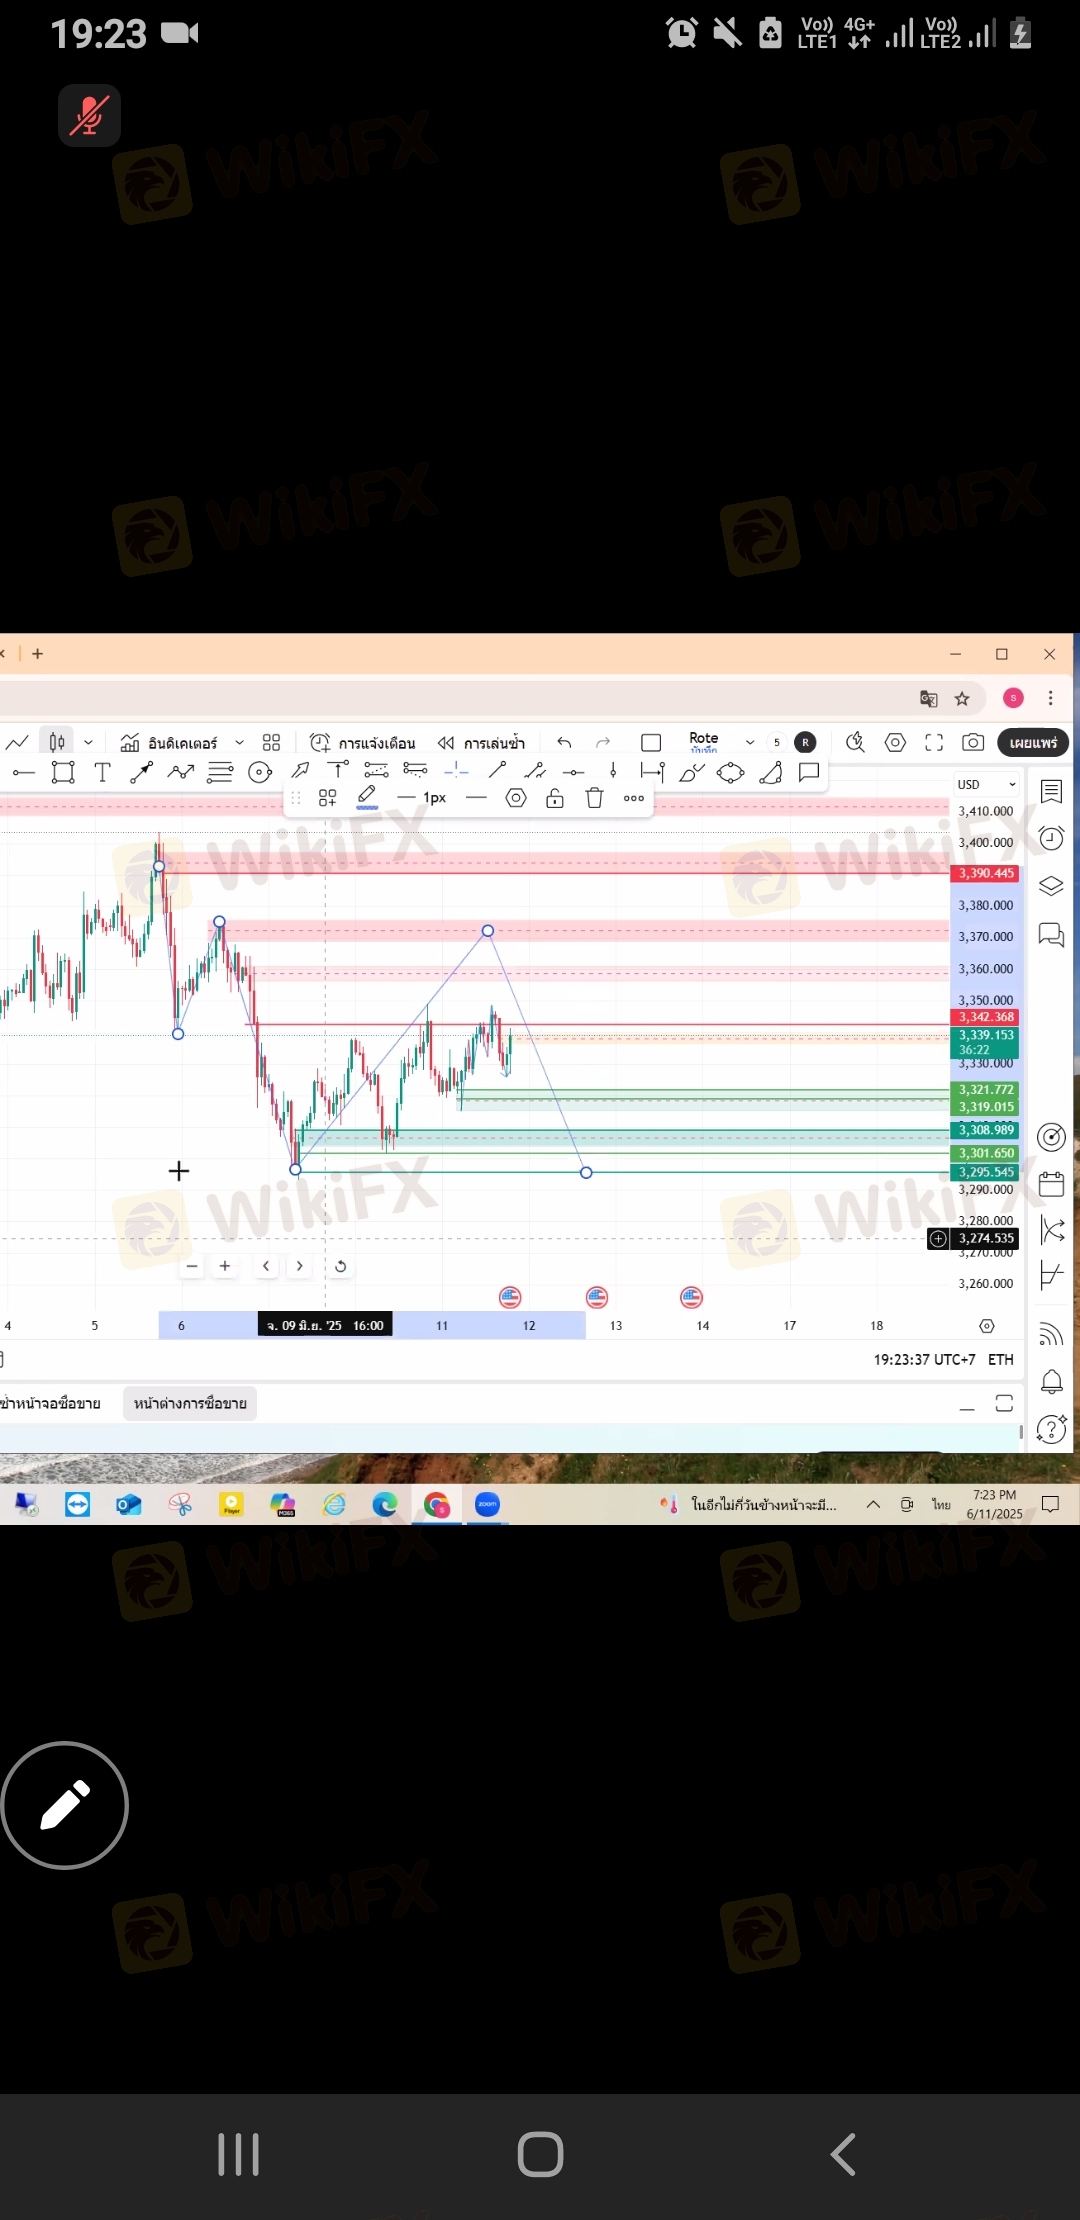Change timezone 19:23:37 UTC+7

[924, 1360]
